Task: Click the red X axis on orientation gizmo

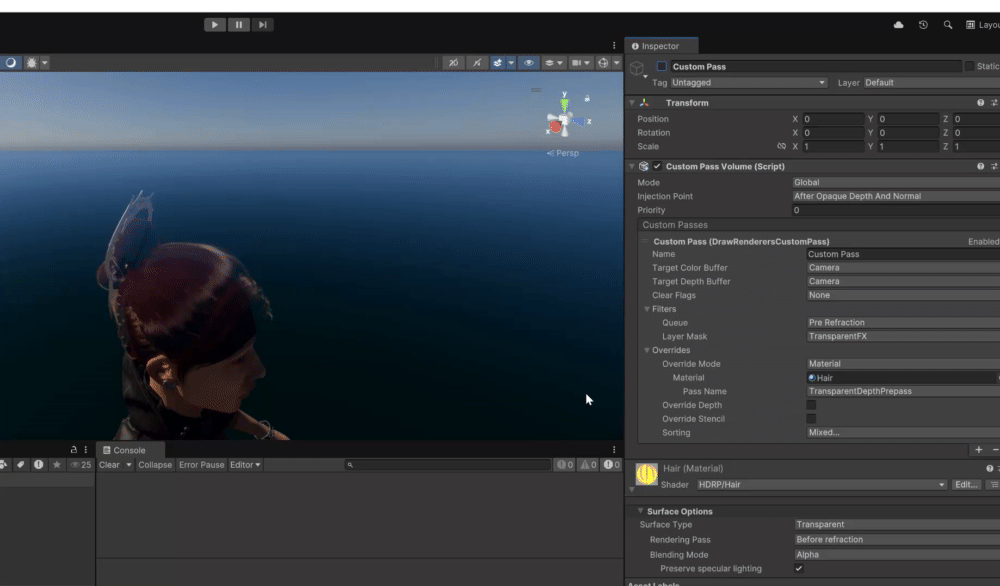Action: (x=555, y=128)
